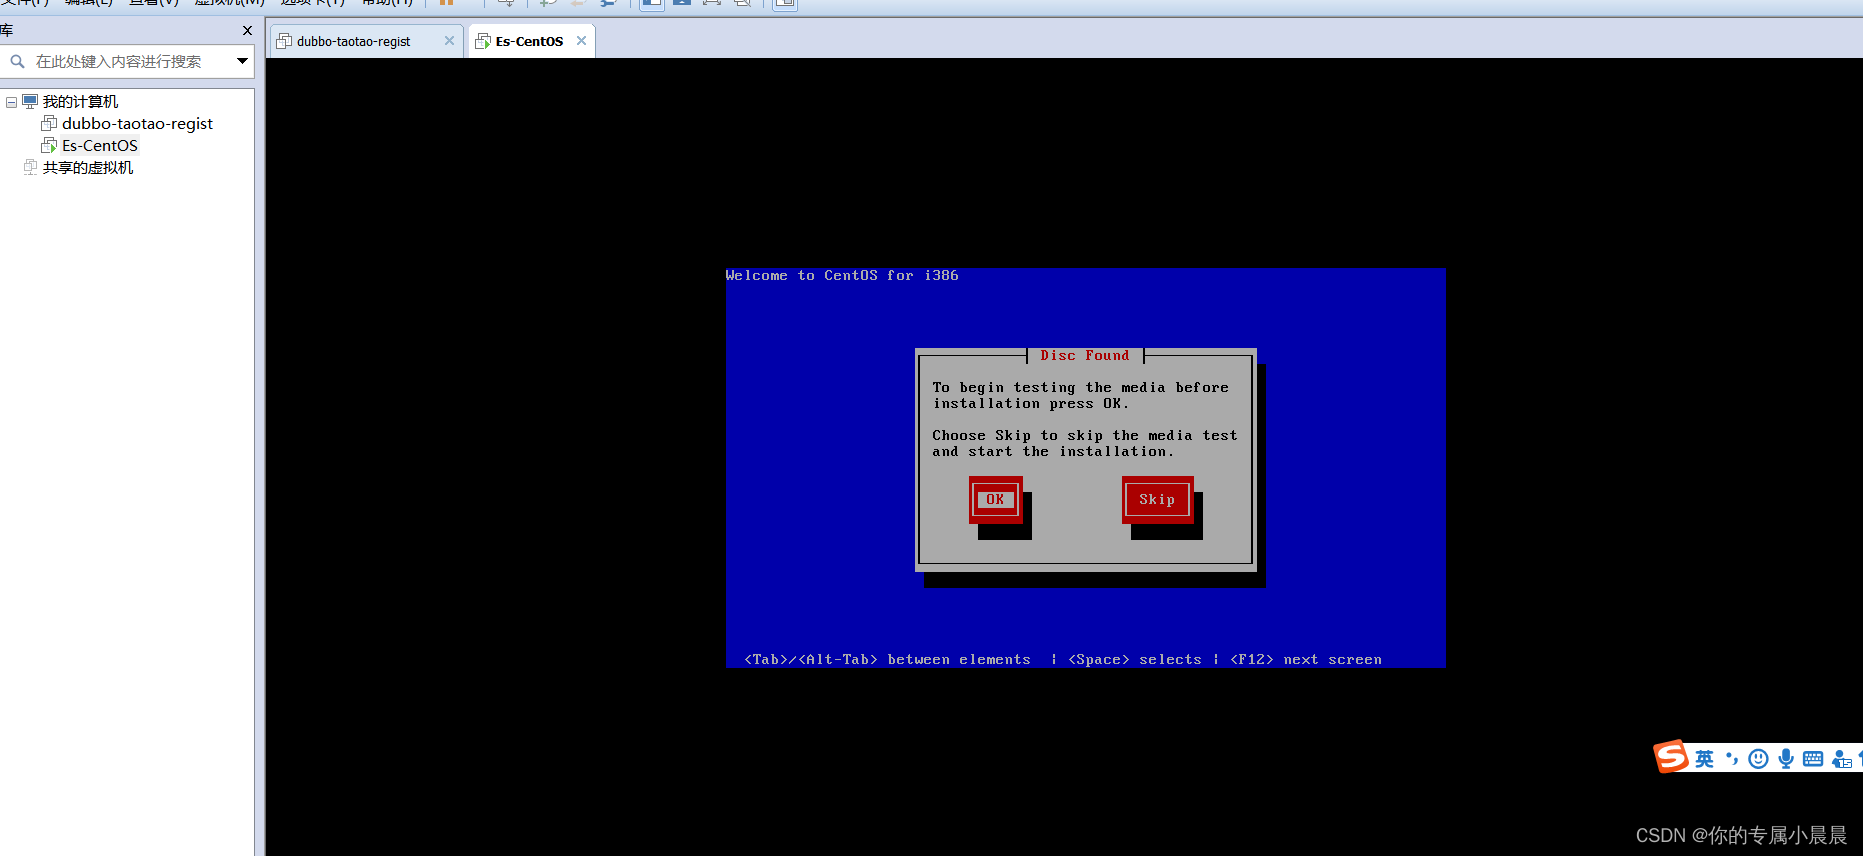Screen dimensions: 1863x856
Task: Click the Welcome to CentOS for i386 text
Action: click(842, 275)
